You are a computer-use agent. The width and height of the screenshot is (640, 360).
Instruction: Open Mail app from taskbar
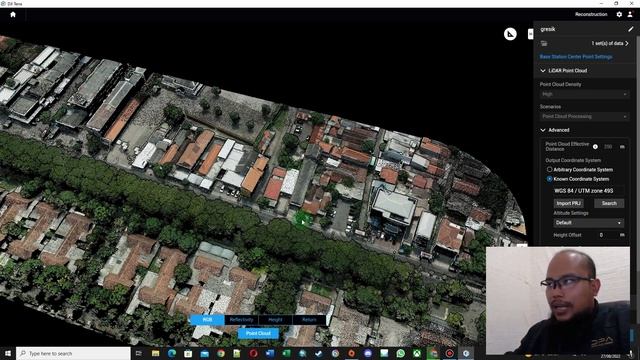tap(204, 353)
